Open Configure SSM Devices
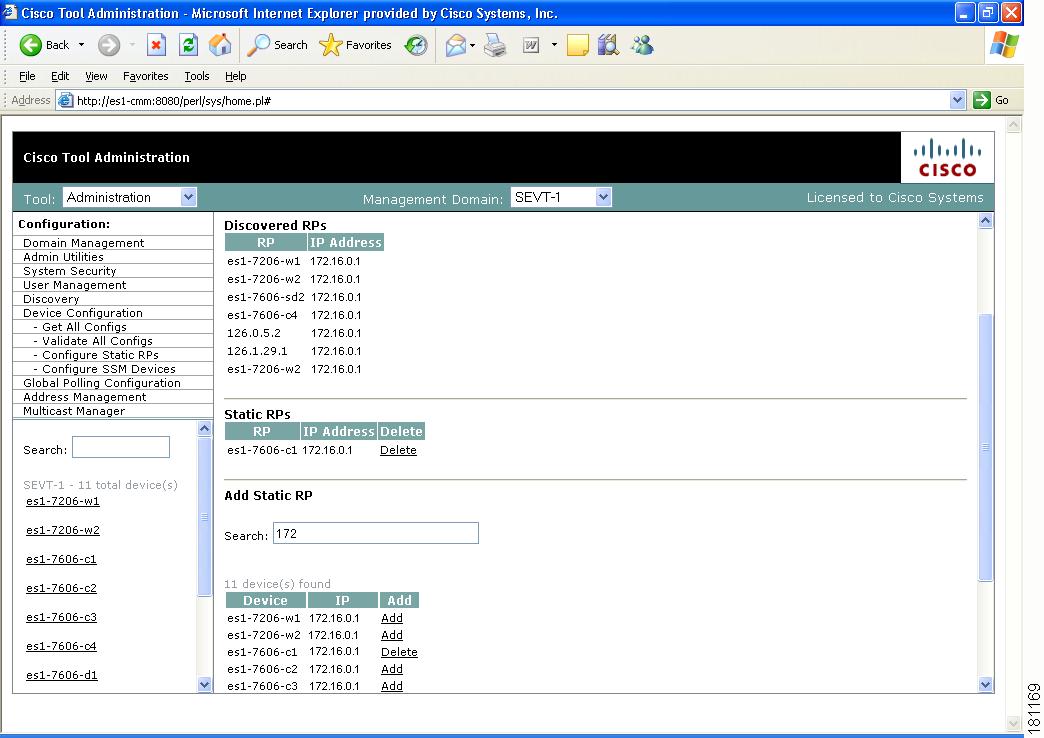This screenshot has height=738, width=1044. click(x=109, y=369)
